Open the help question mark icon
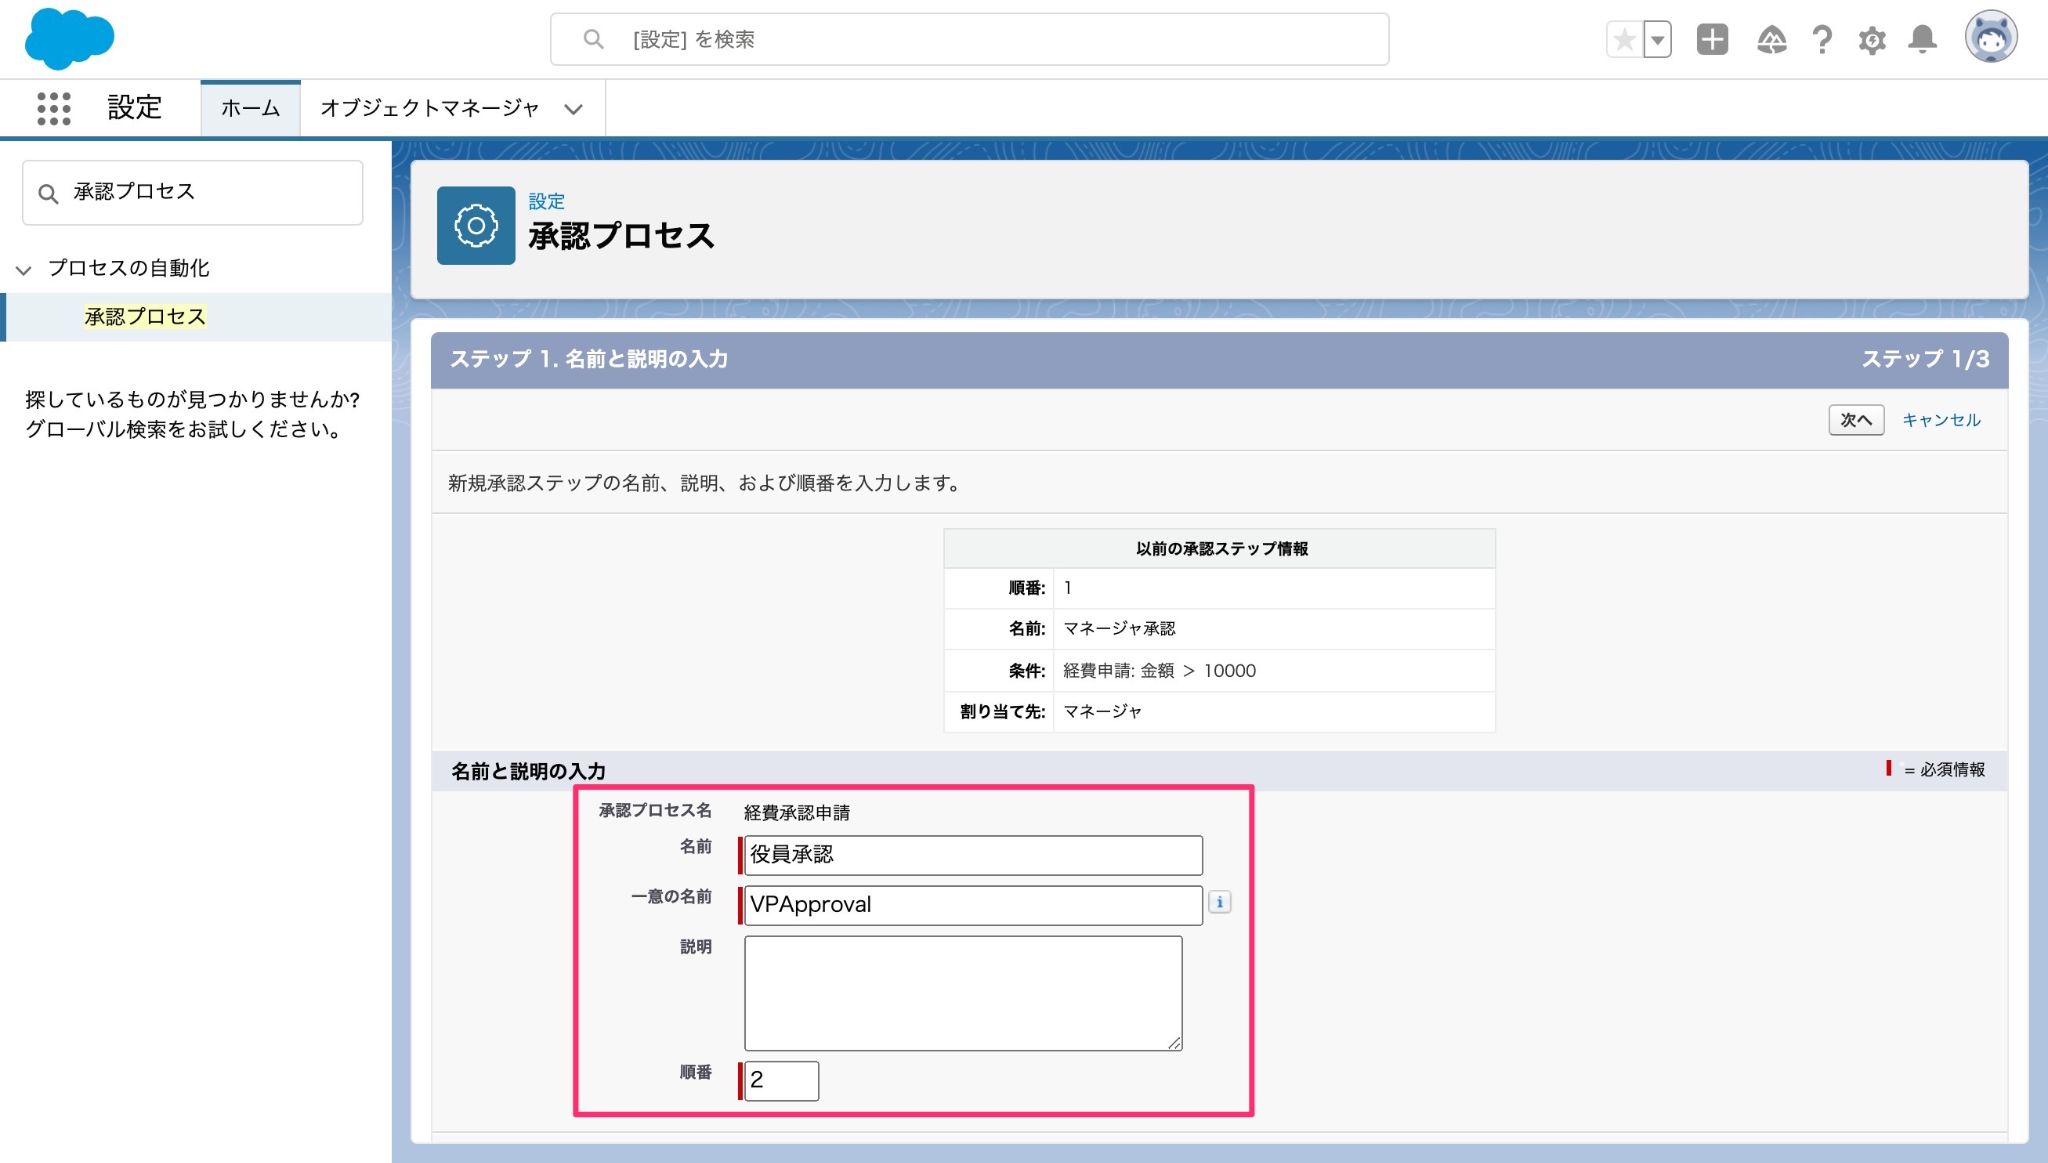Screen dimensions: 2048x1163 tap(1822, 39)
